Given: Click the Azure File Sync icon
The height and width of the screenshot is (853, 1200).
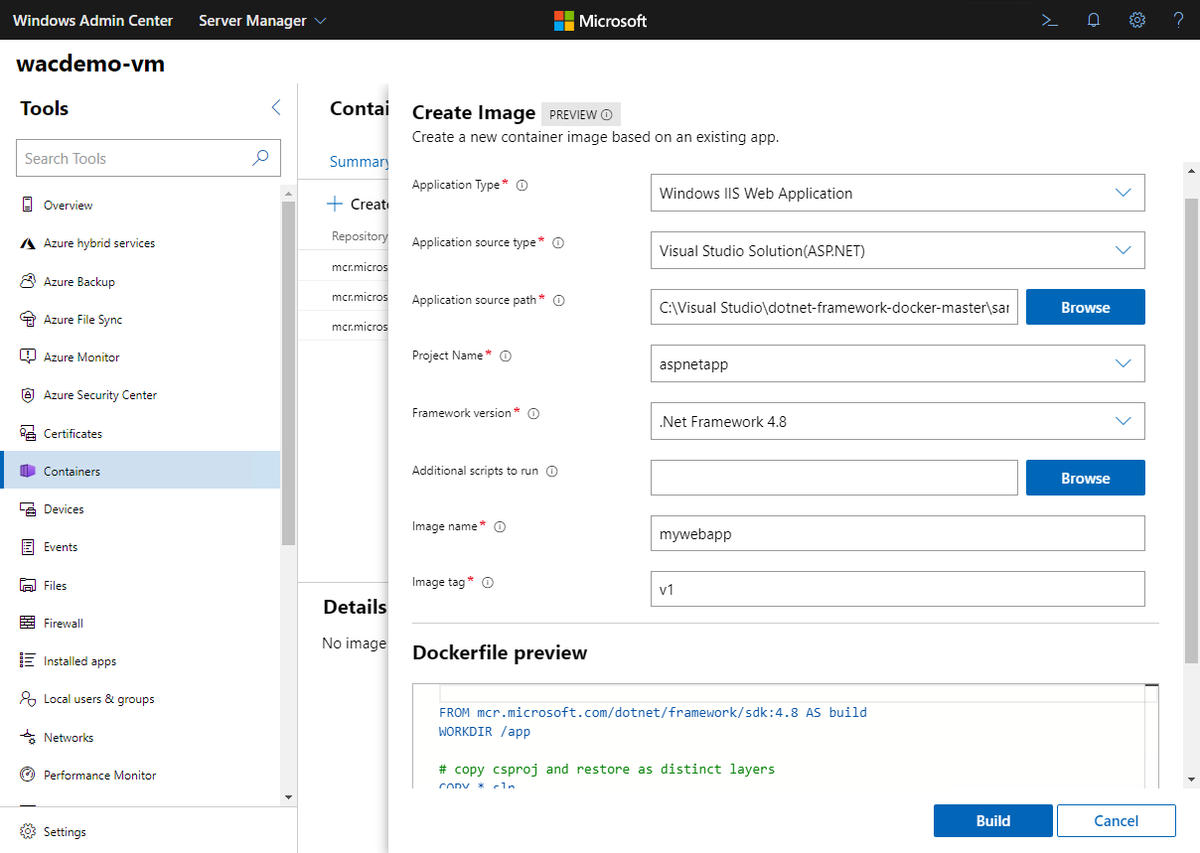Looking at the screenshot, I should [27, 319].
